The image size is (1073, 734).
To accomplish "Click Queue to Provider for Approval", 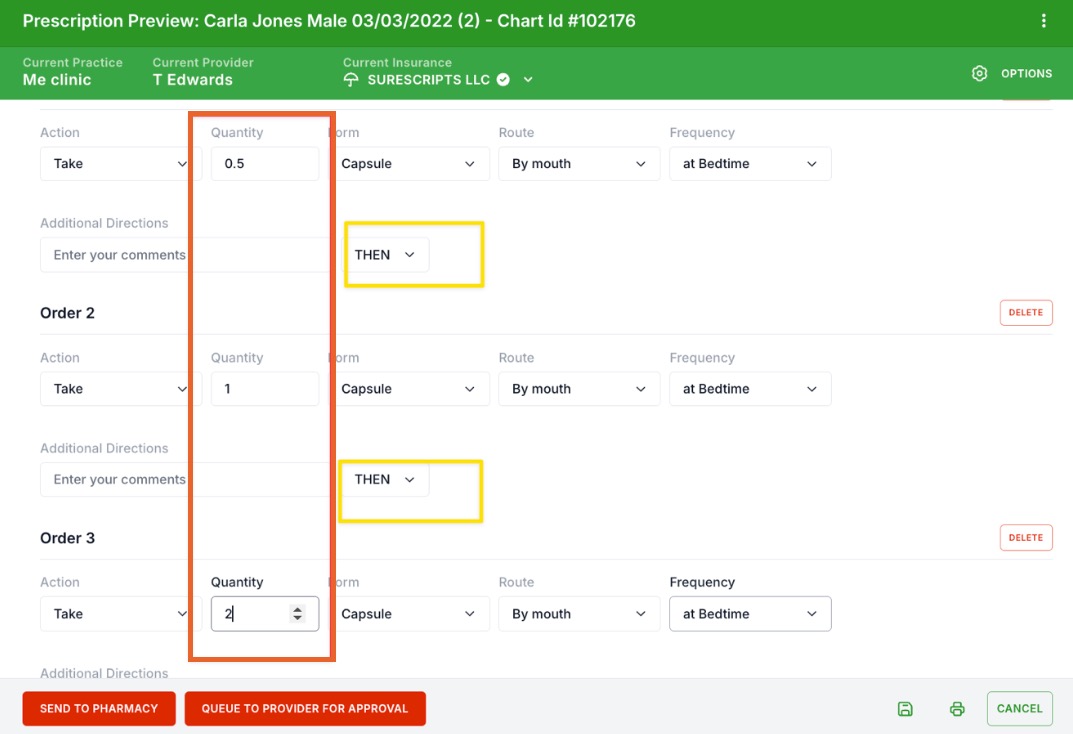I will coord(305,709).
